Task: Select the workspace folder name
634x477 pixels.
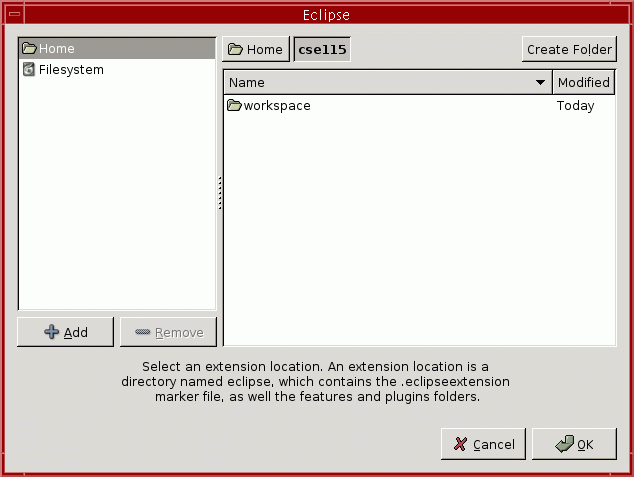Action: 277,106
